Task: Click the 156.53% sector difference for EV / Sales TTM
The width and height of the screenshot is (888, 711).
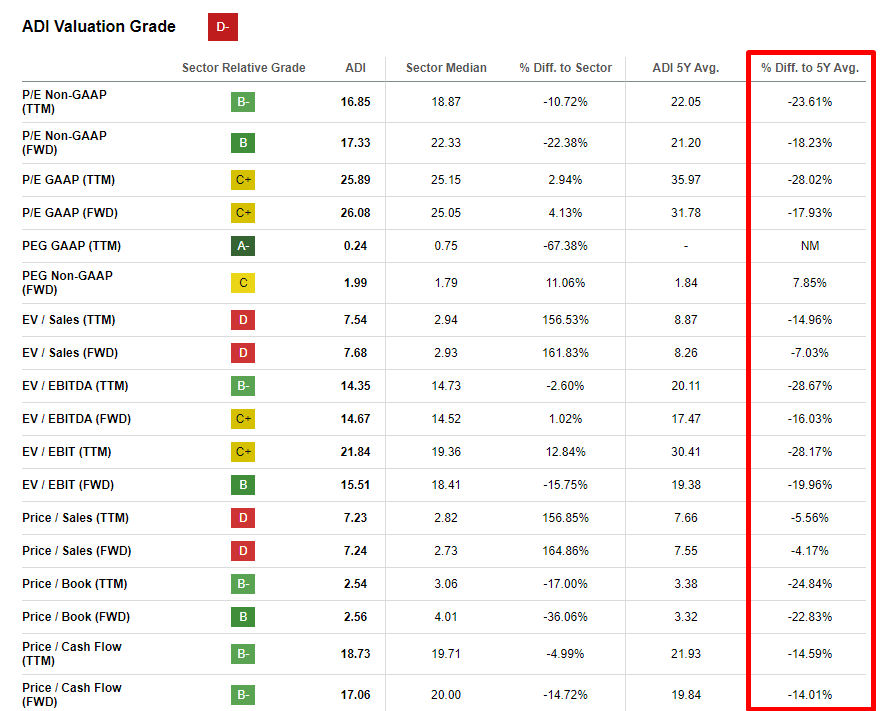Action: point(566,320)
